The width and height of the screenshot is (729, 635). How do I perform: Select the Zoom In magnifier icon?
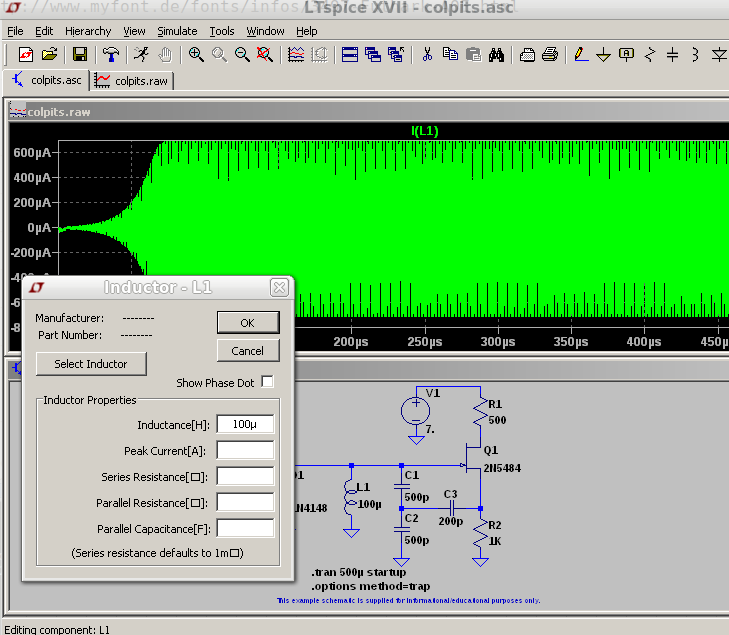coord(196,55)
